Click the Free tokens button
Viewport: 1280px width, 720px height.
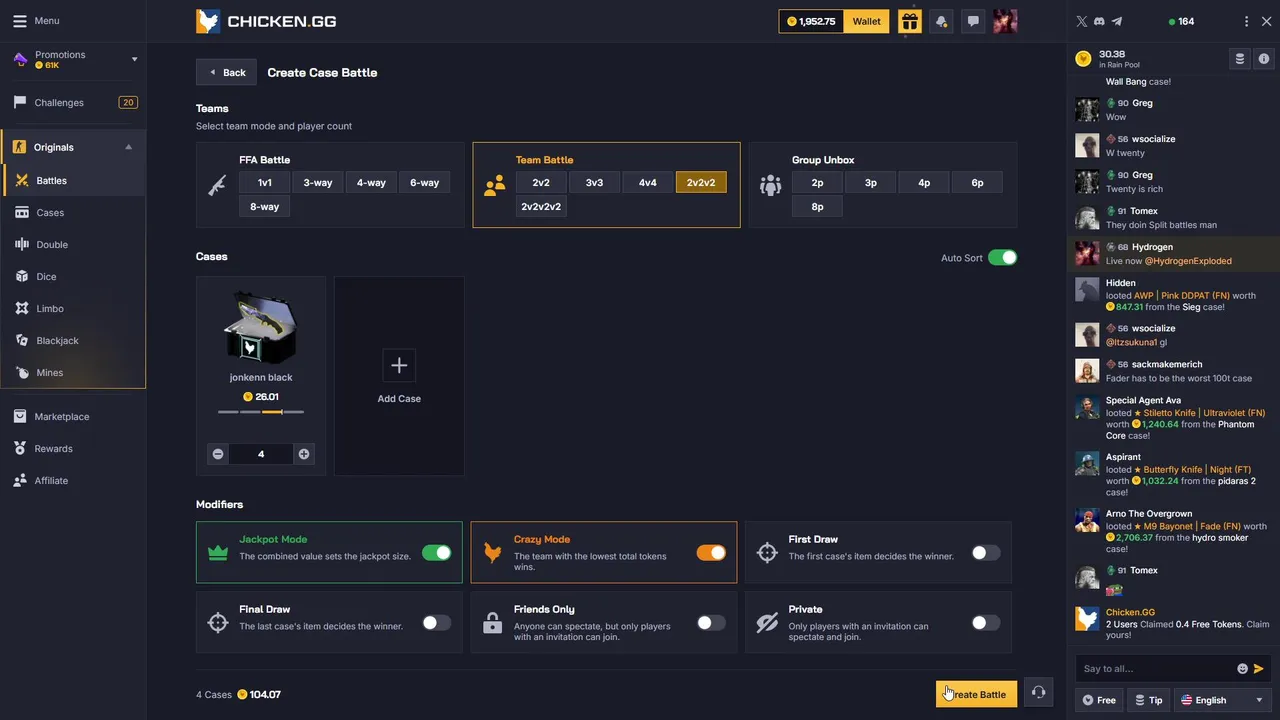[x=1098, y=700]
